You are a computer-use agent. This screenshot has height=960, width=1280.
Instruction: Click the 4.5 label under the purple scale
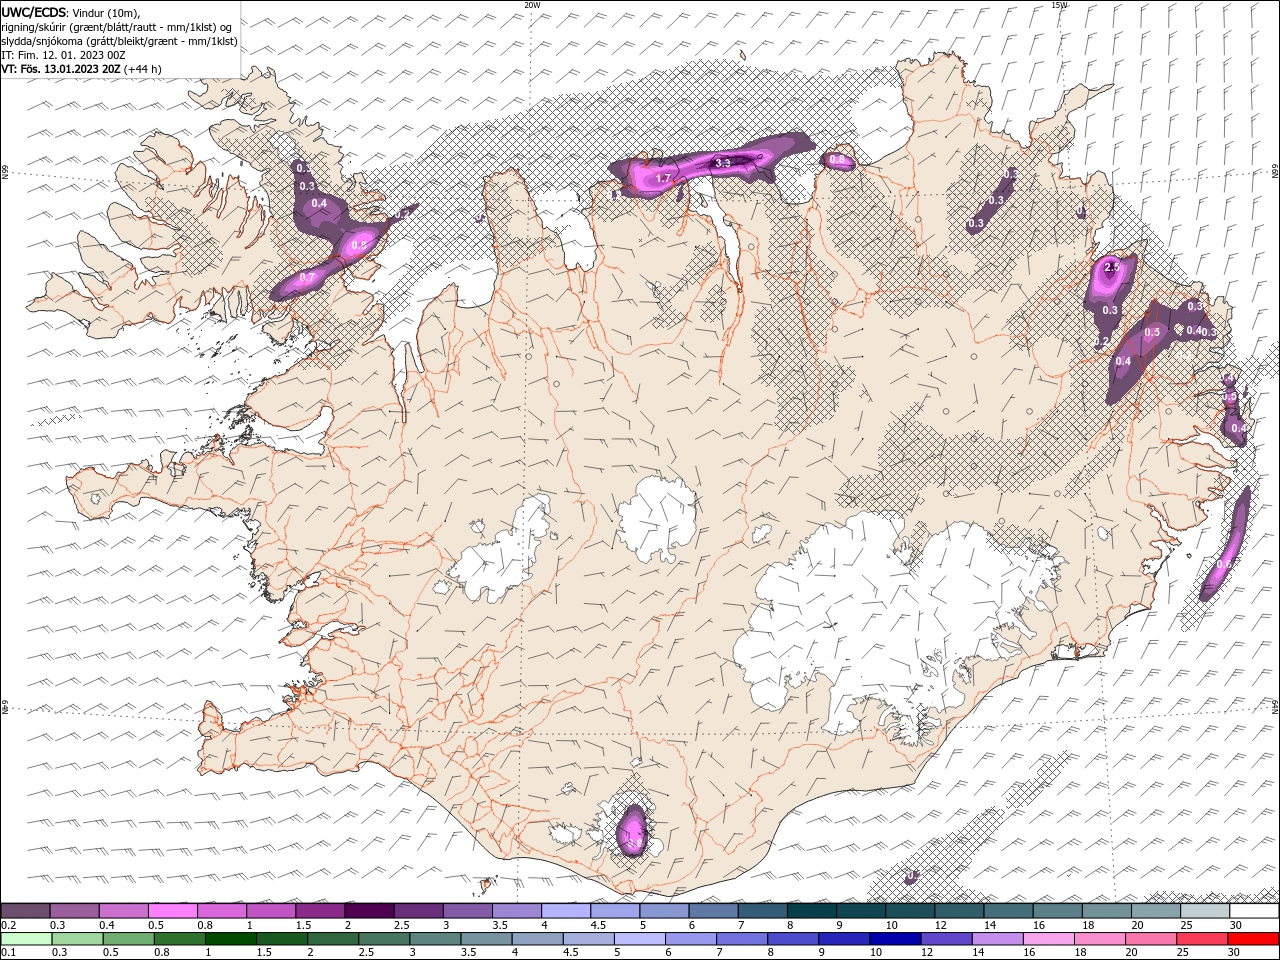point(598,925)
